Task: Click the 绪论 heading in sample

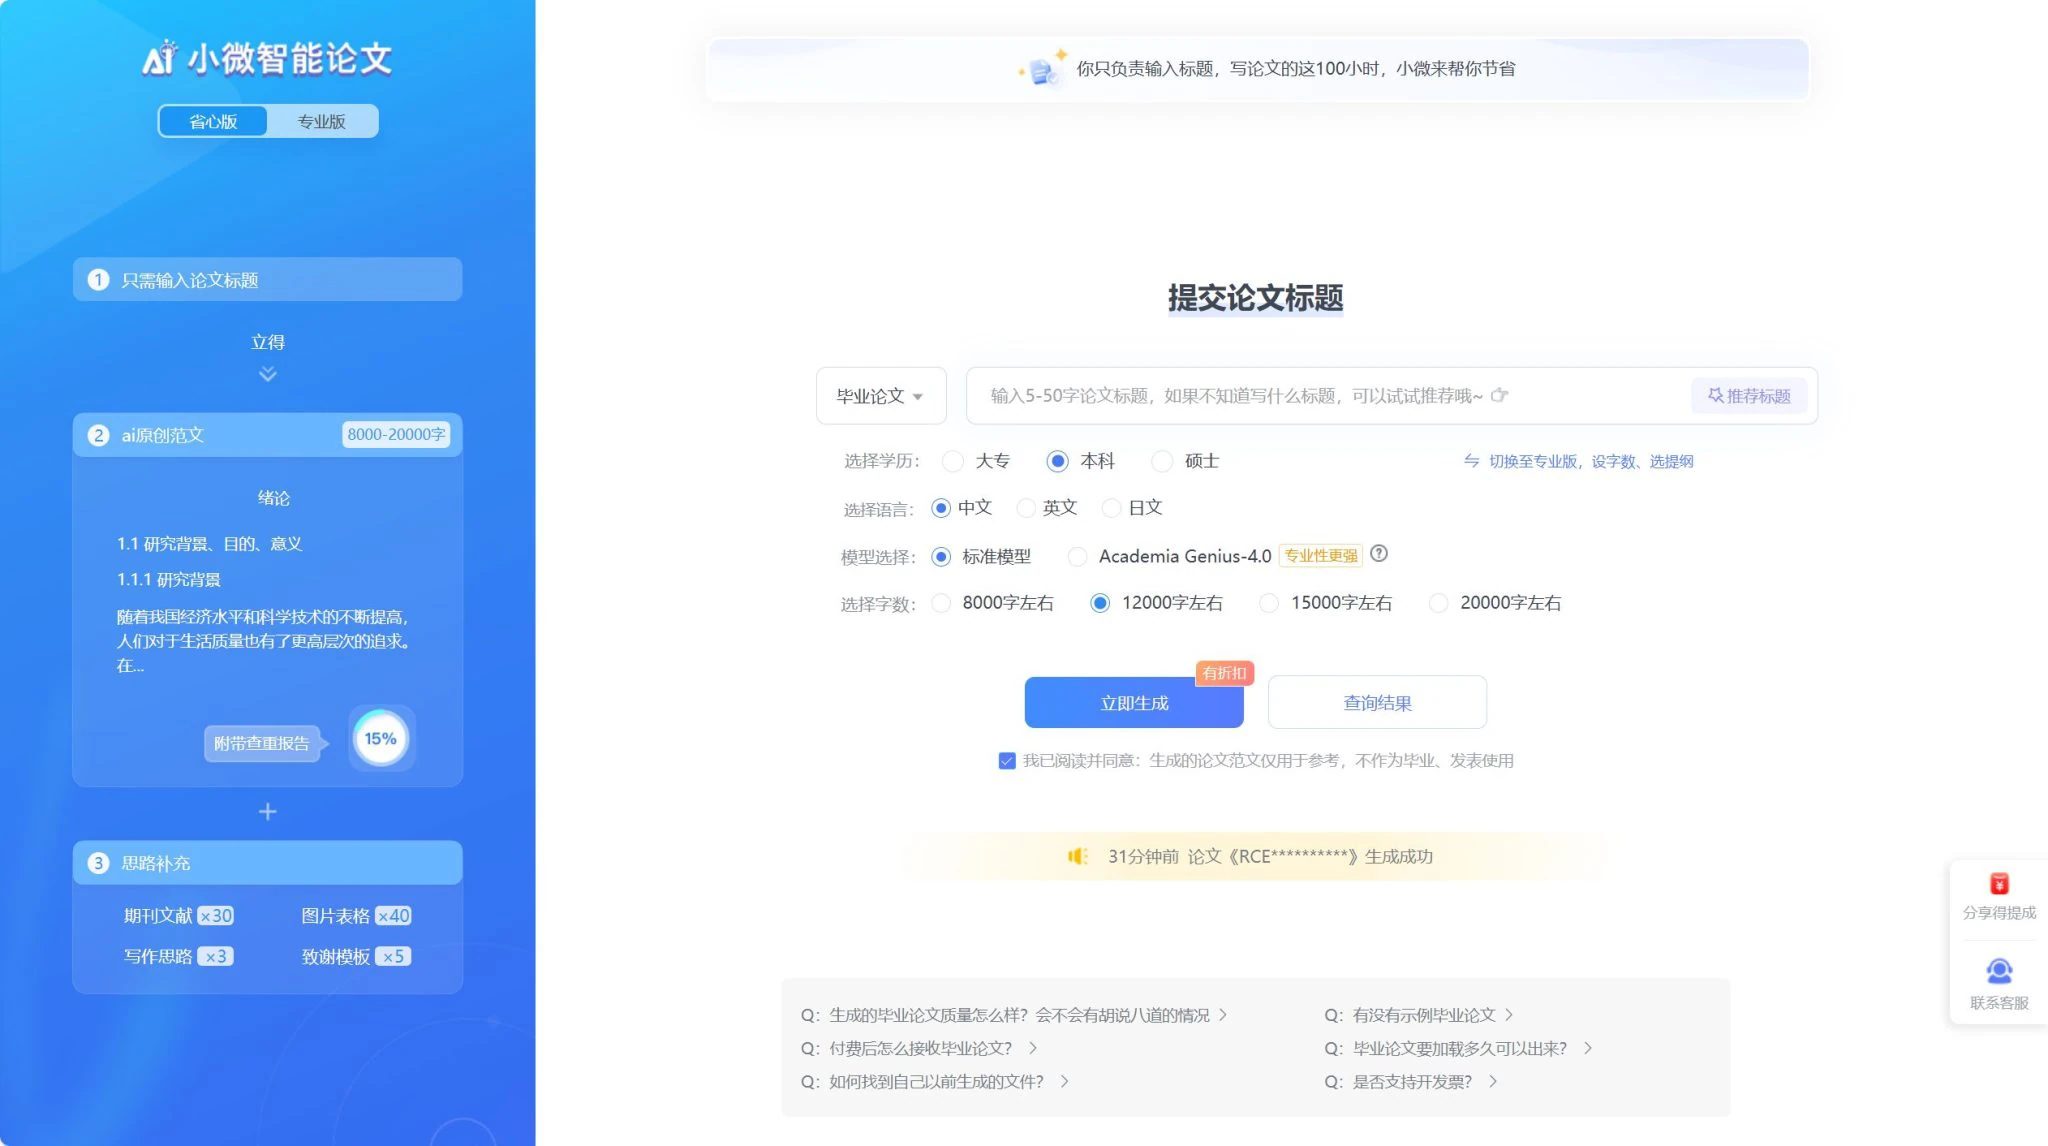Action: point(273,498)
